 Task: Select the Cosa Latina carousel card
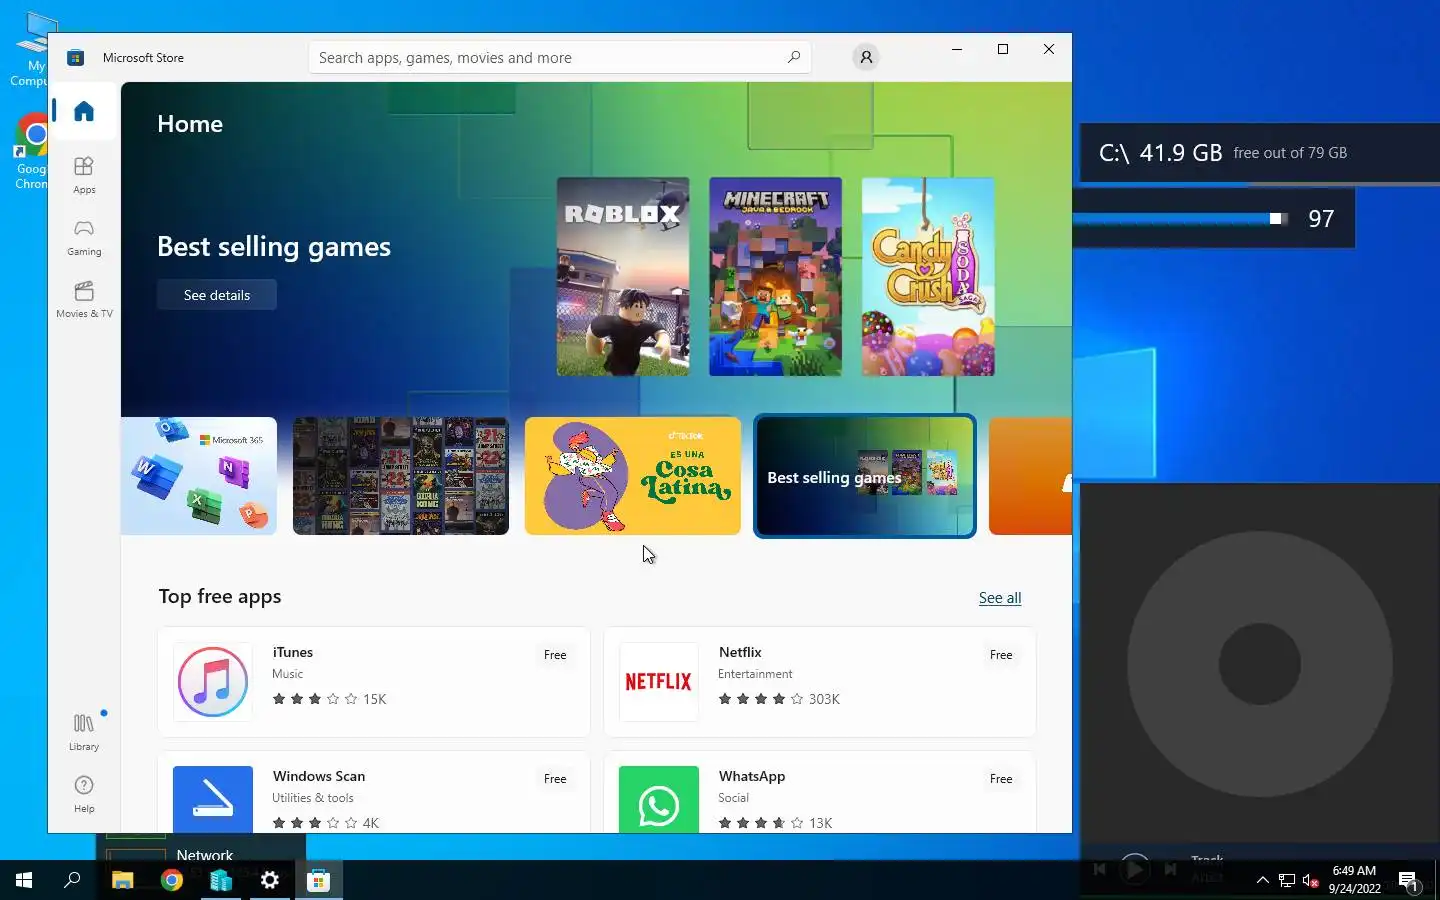[x=633, y=476]
